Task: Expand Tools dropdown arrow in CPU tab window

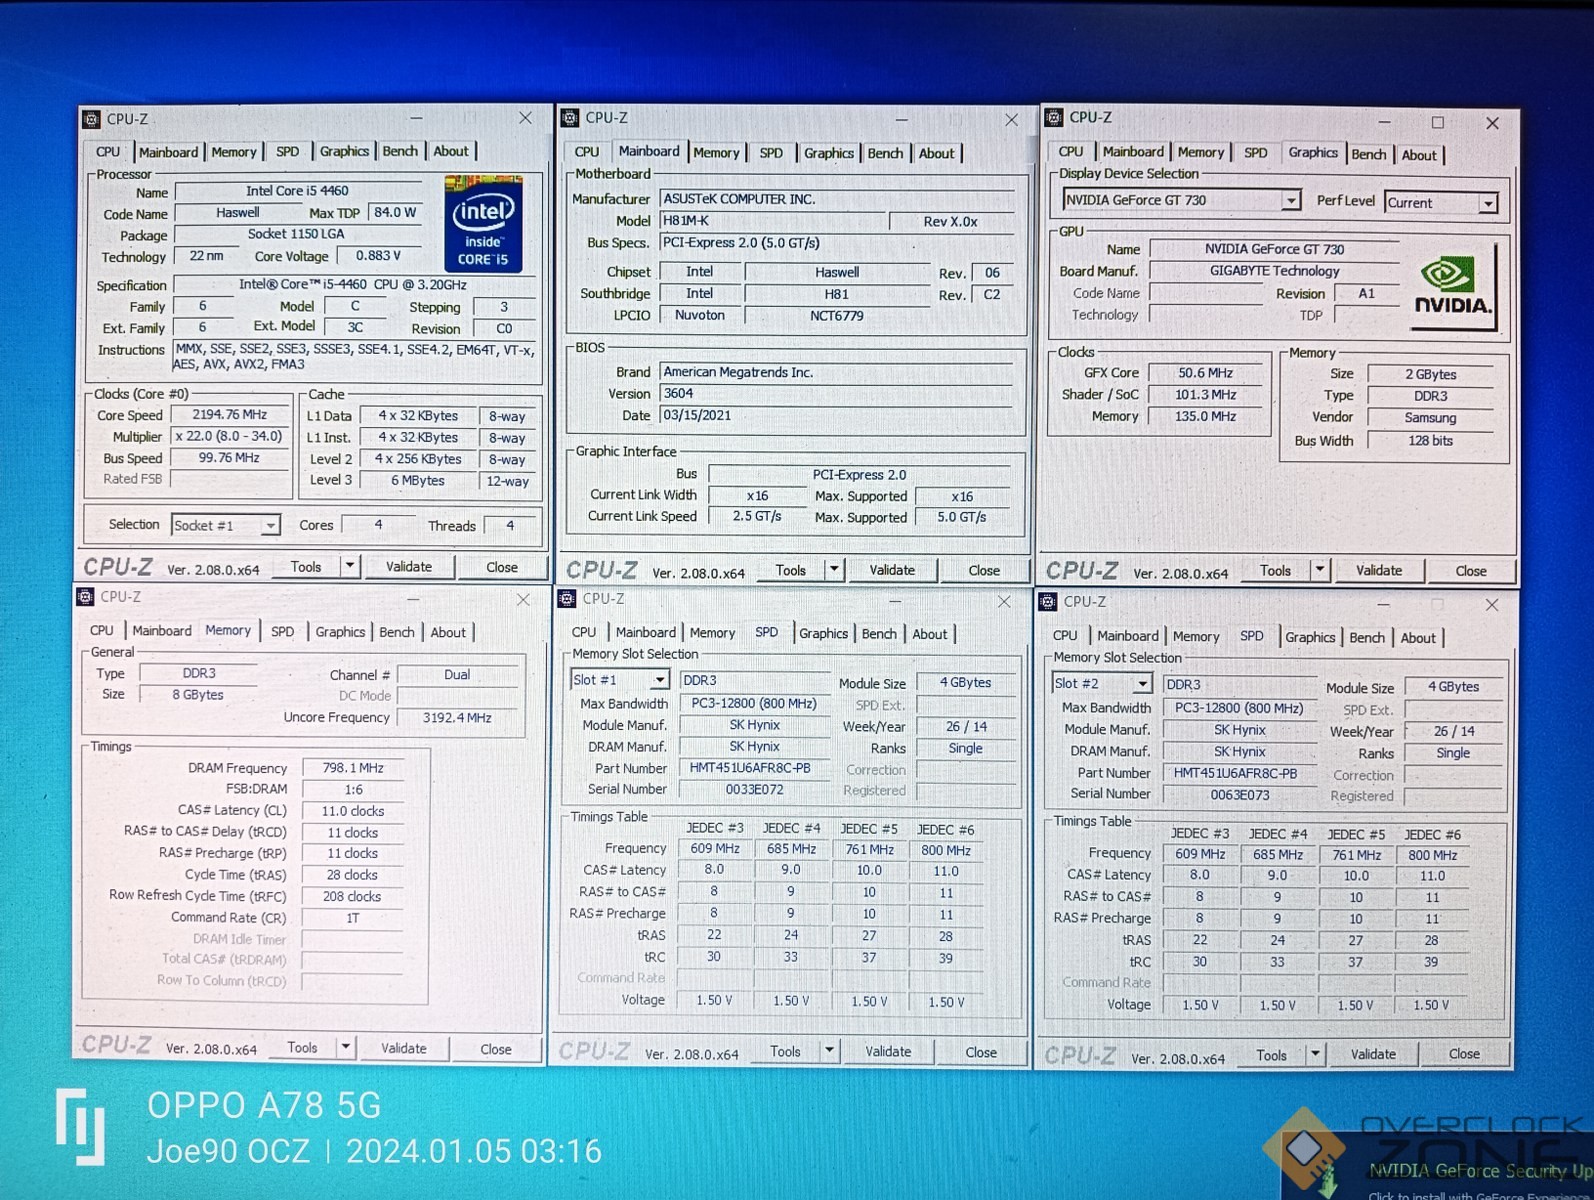Action: (x=349, y=566)
